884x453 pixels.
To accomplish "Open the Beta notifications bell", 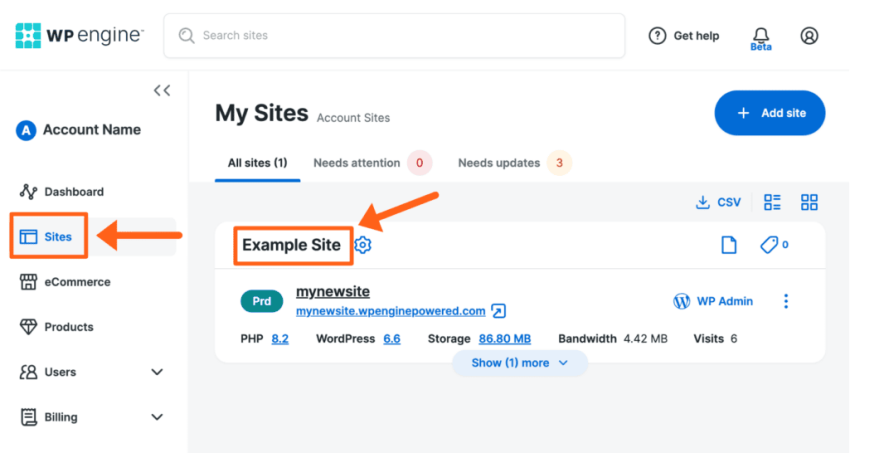I will (761, 38).
